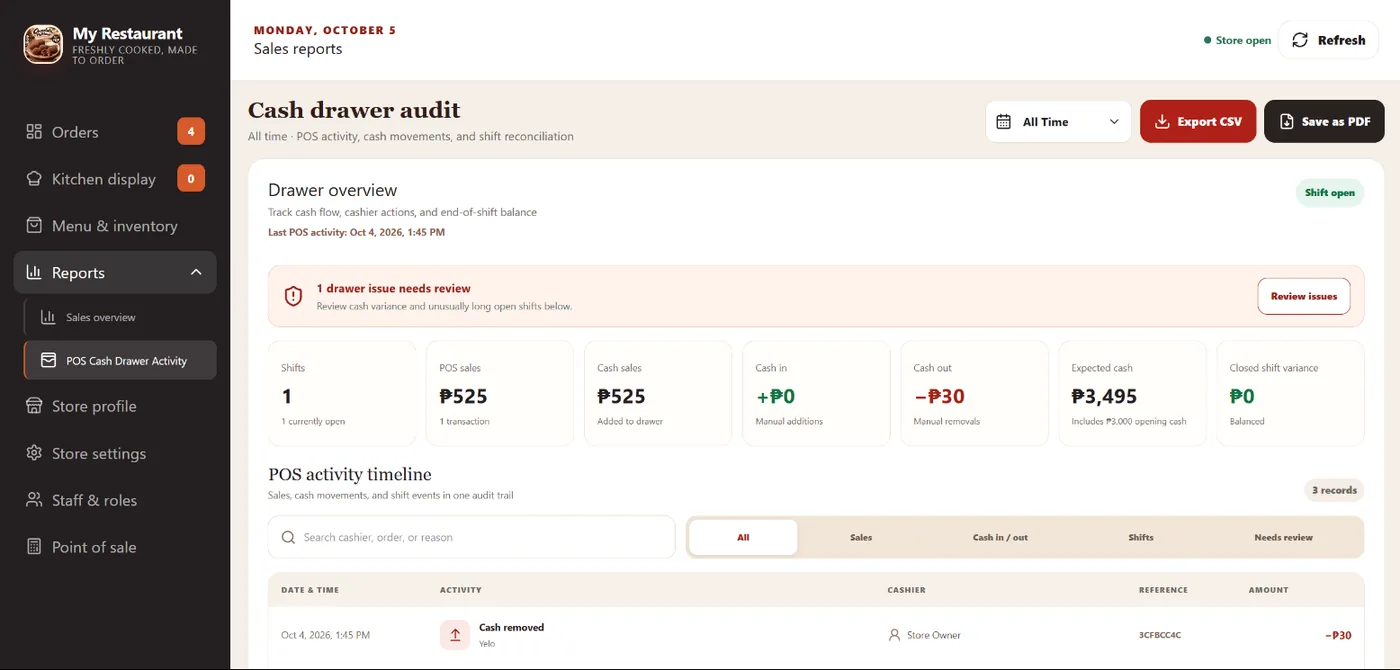1400x670 pixels.
Task: Click the Expected cash ₱3,495 card
Action: (1132, 393)
